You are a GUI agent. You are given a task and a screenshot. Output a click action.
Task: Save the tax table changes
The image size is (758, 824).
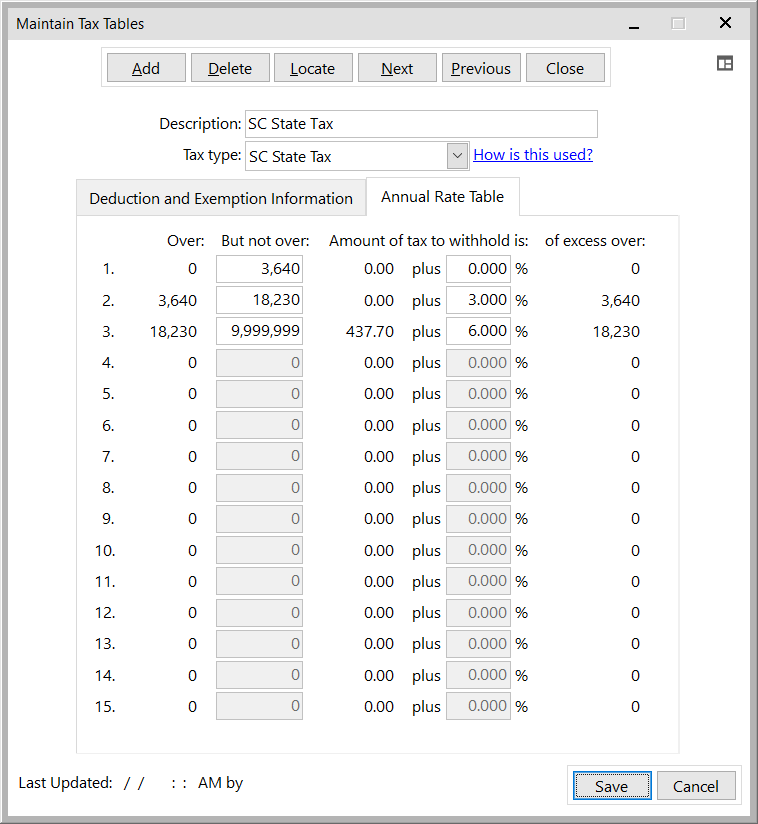tap(611, 786)
